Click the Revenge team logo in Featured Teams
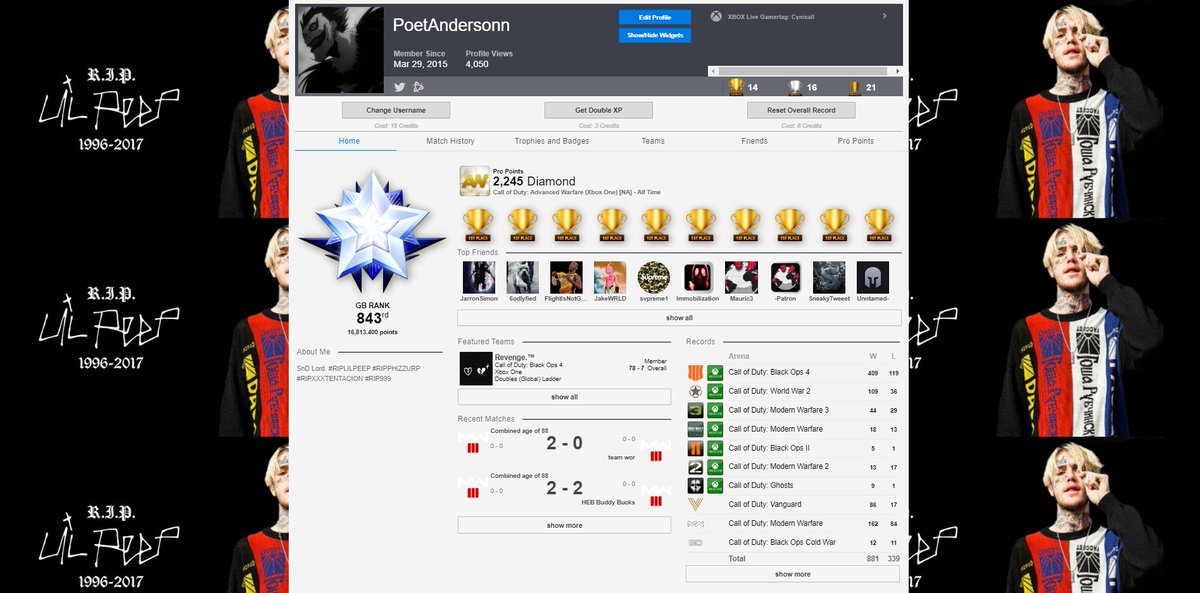Viewport: 1200px width, 593px height. pos(476,369)
